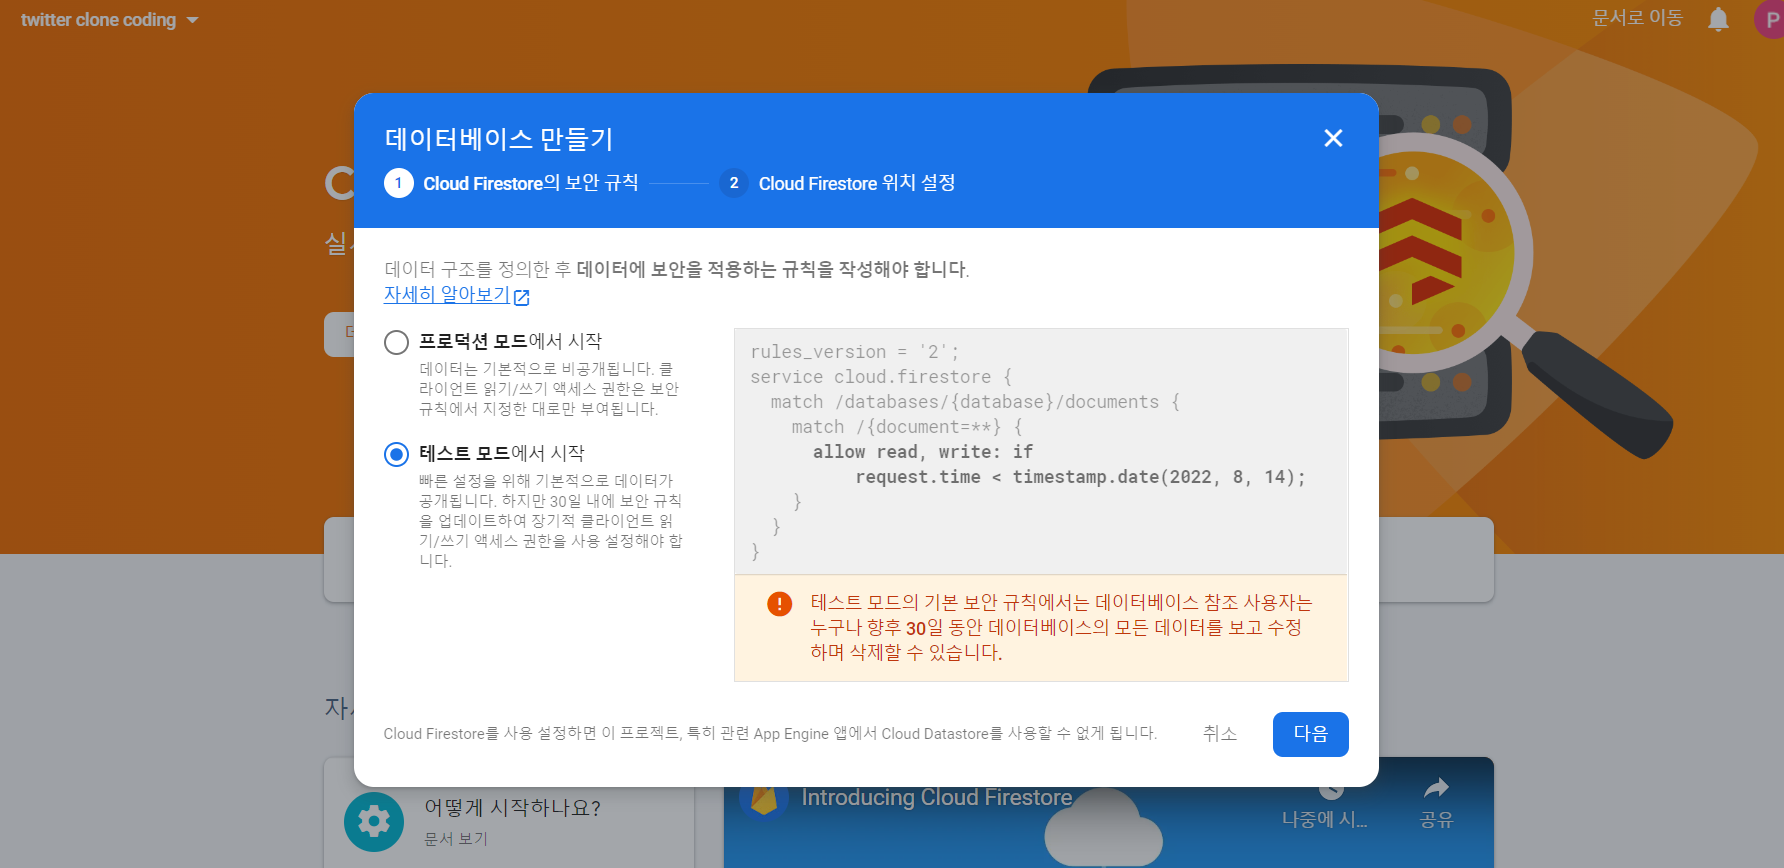Viewport: 1784px width, 868px height.
Task: Click the 'match /databases/{database}/documents {' line
Action: (x=975, y=402)
